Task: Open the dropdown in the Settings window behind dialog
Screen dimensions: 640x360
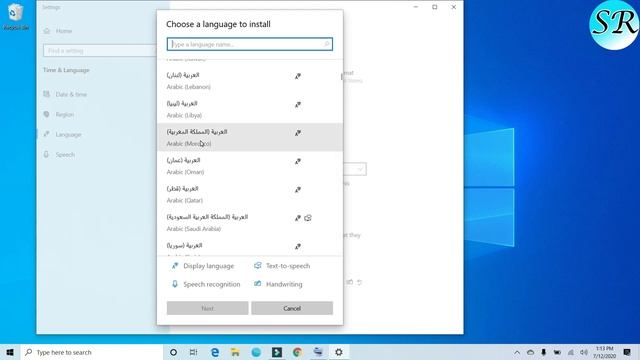Action: (x=355, y=169)
